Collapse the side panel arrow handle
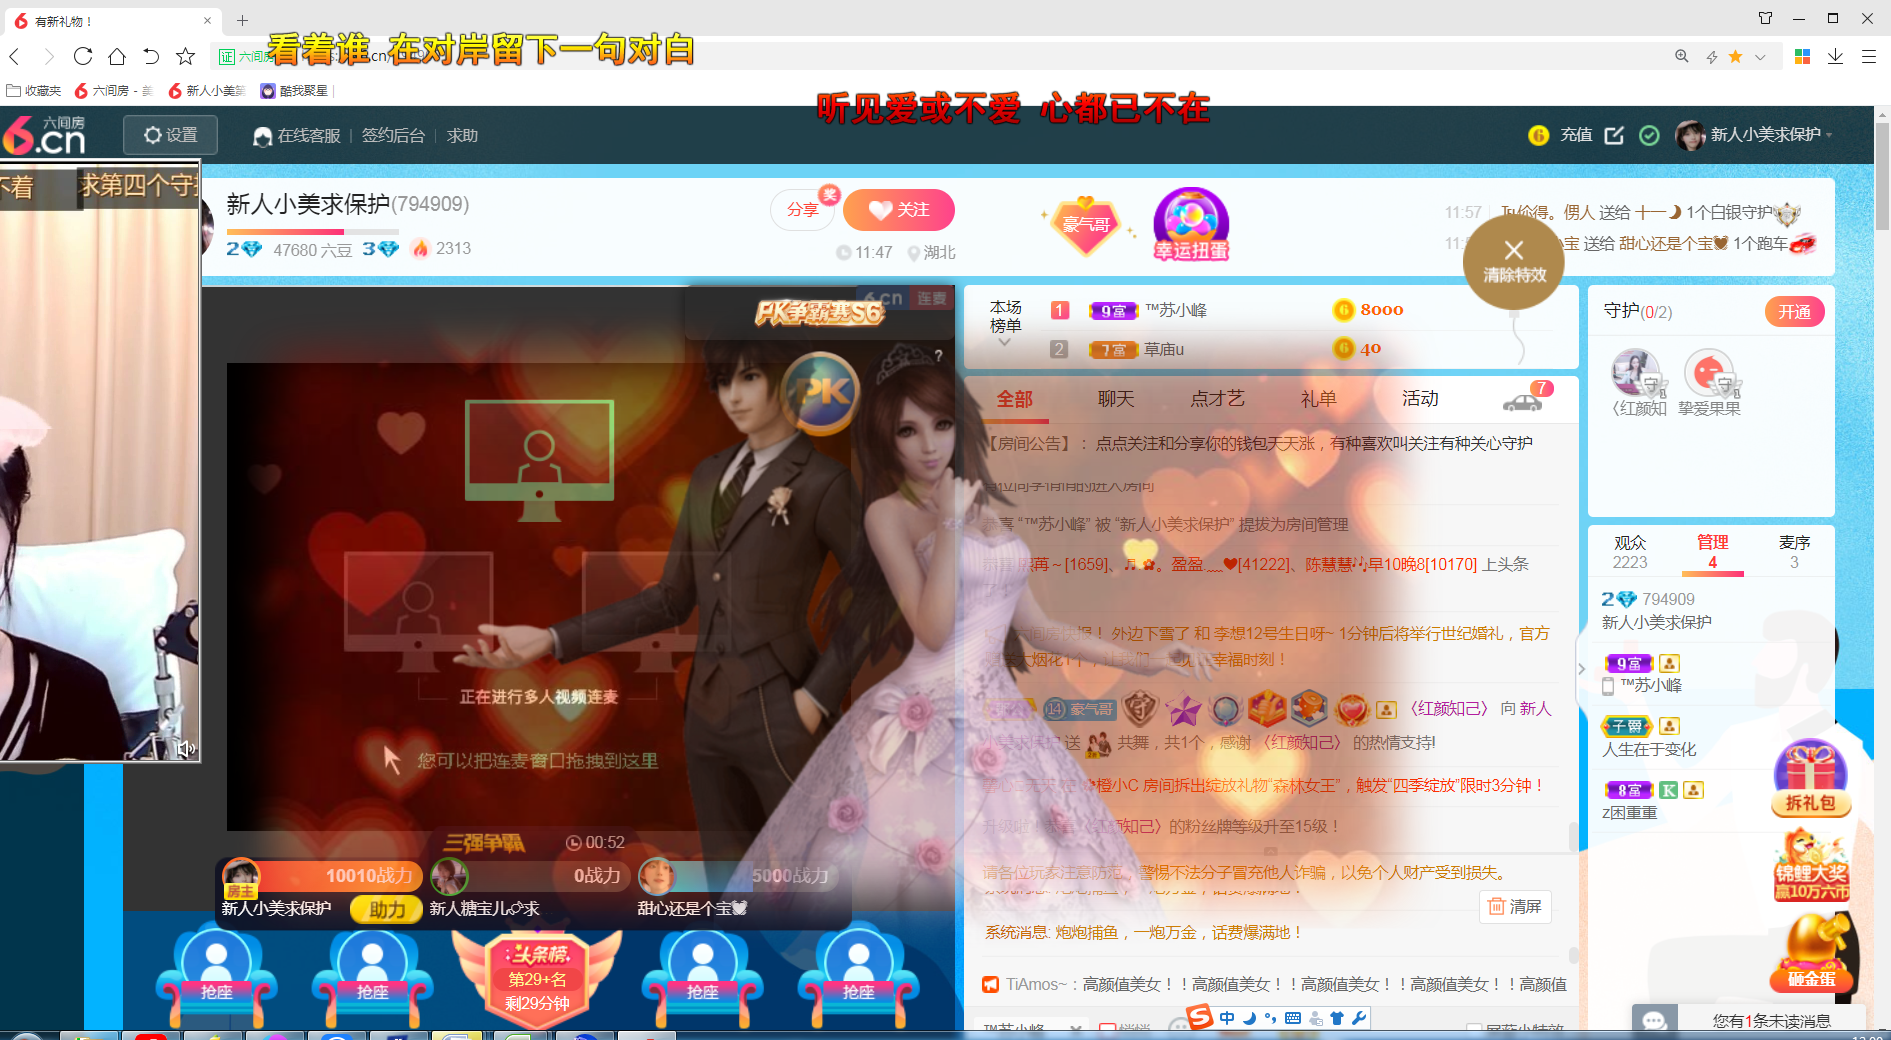1891x1040 pixels. click(1581, 668)
